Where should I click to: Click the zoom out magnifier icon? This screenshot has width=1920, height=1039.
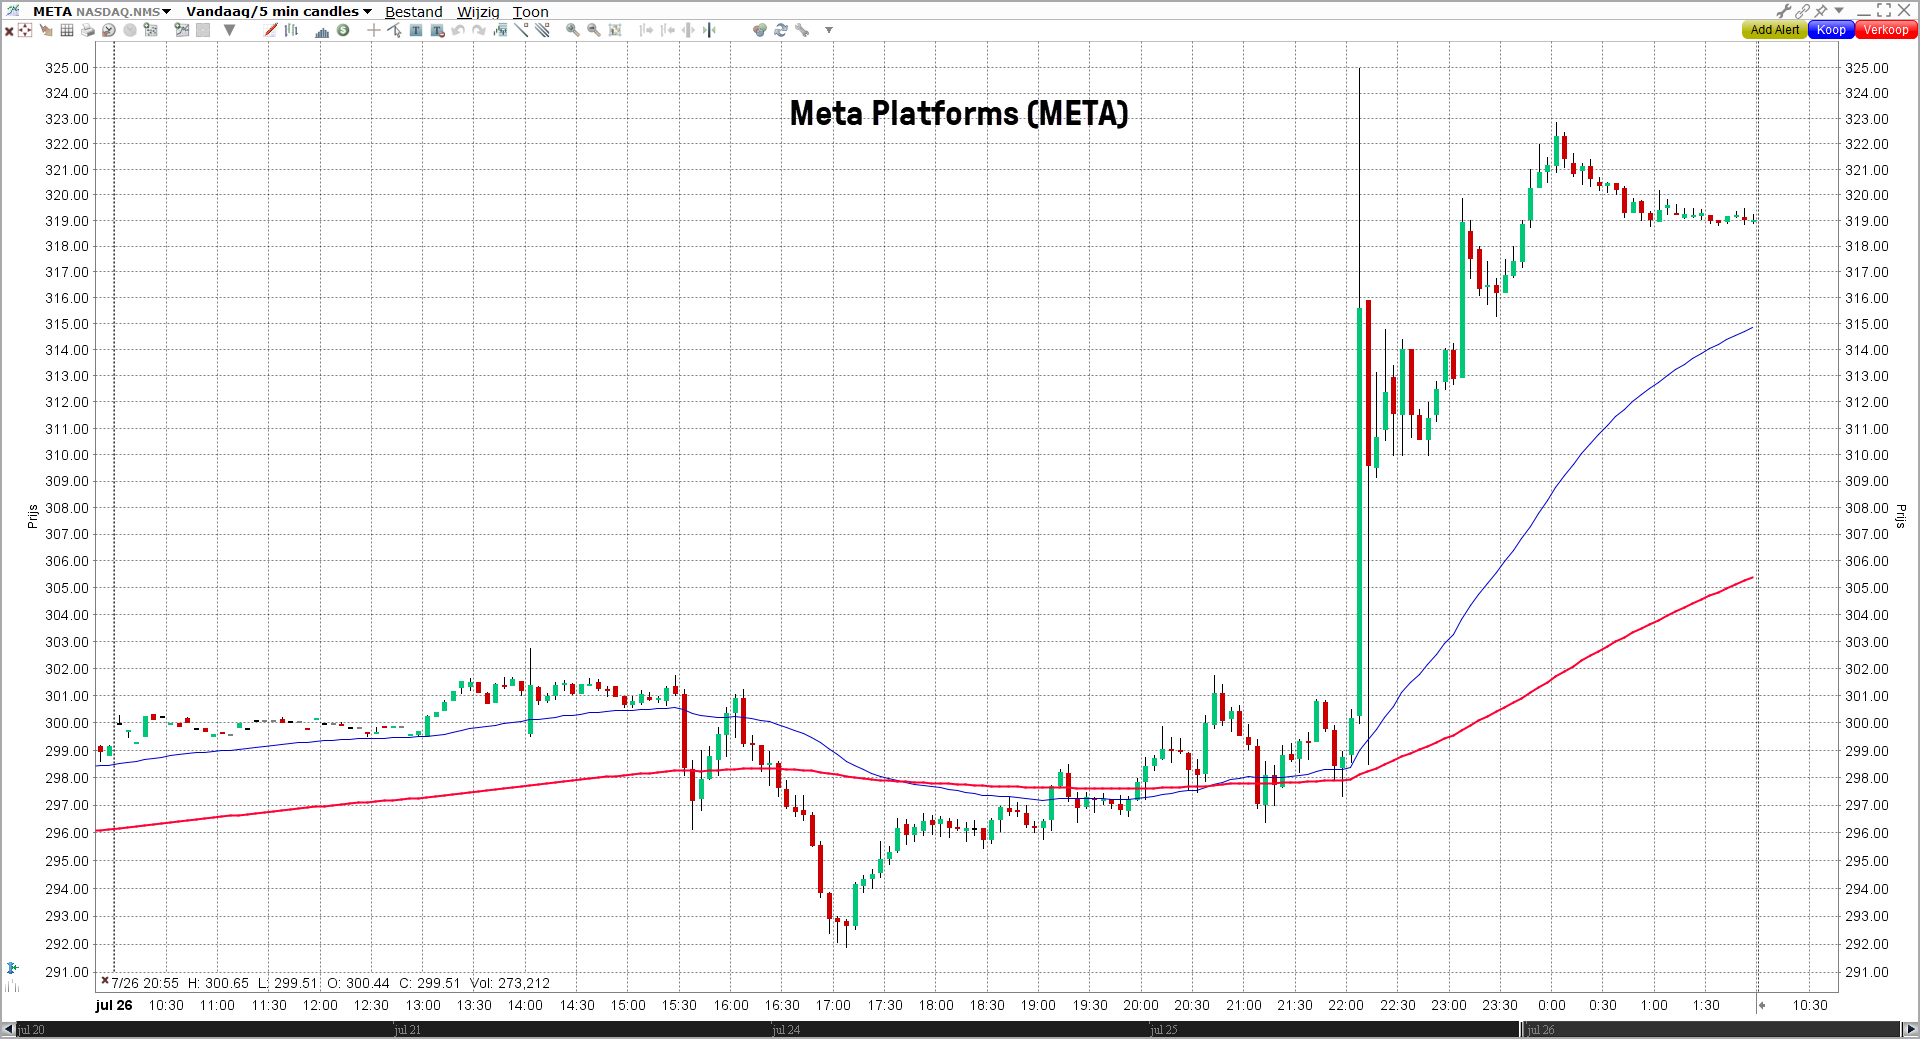tap(593, 30)
